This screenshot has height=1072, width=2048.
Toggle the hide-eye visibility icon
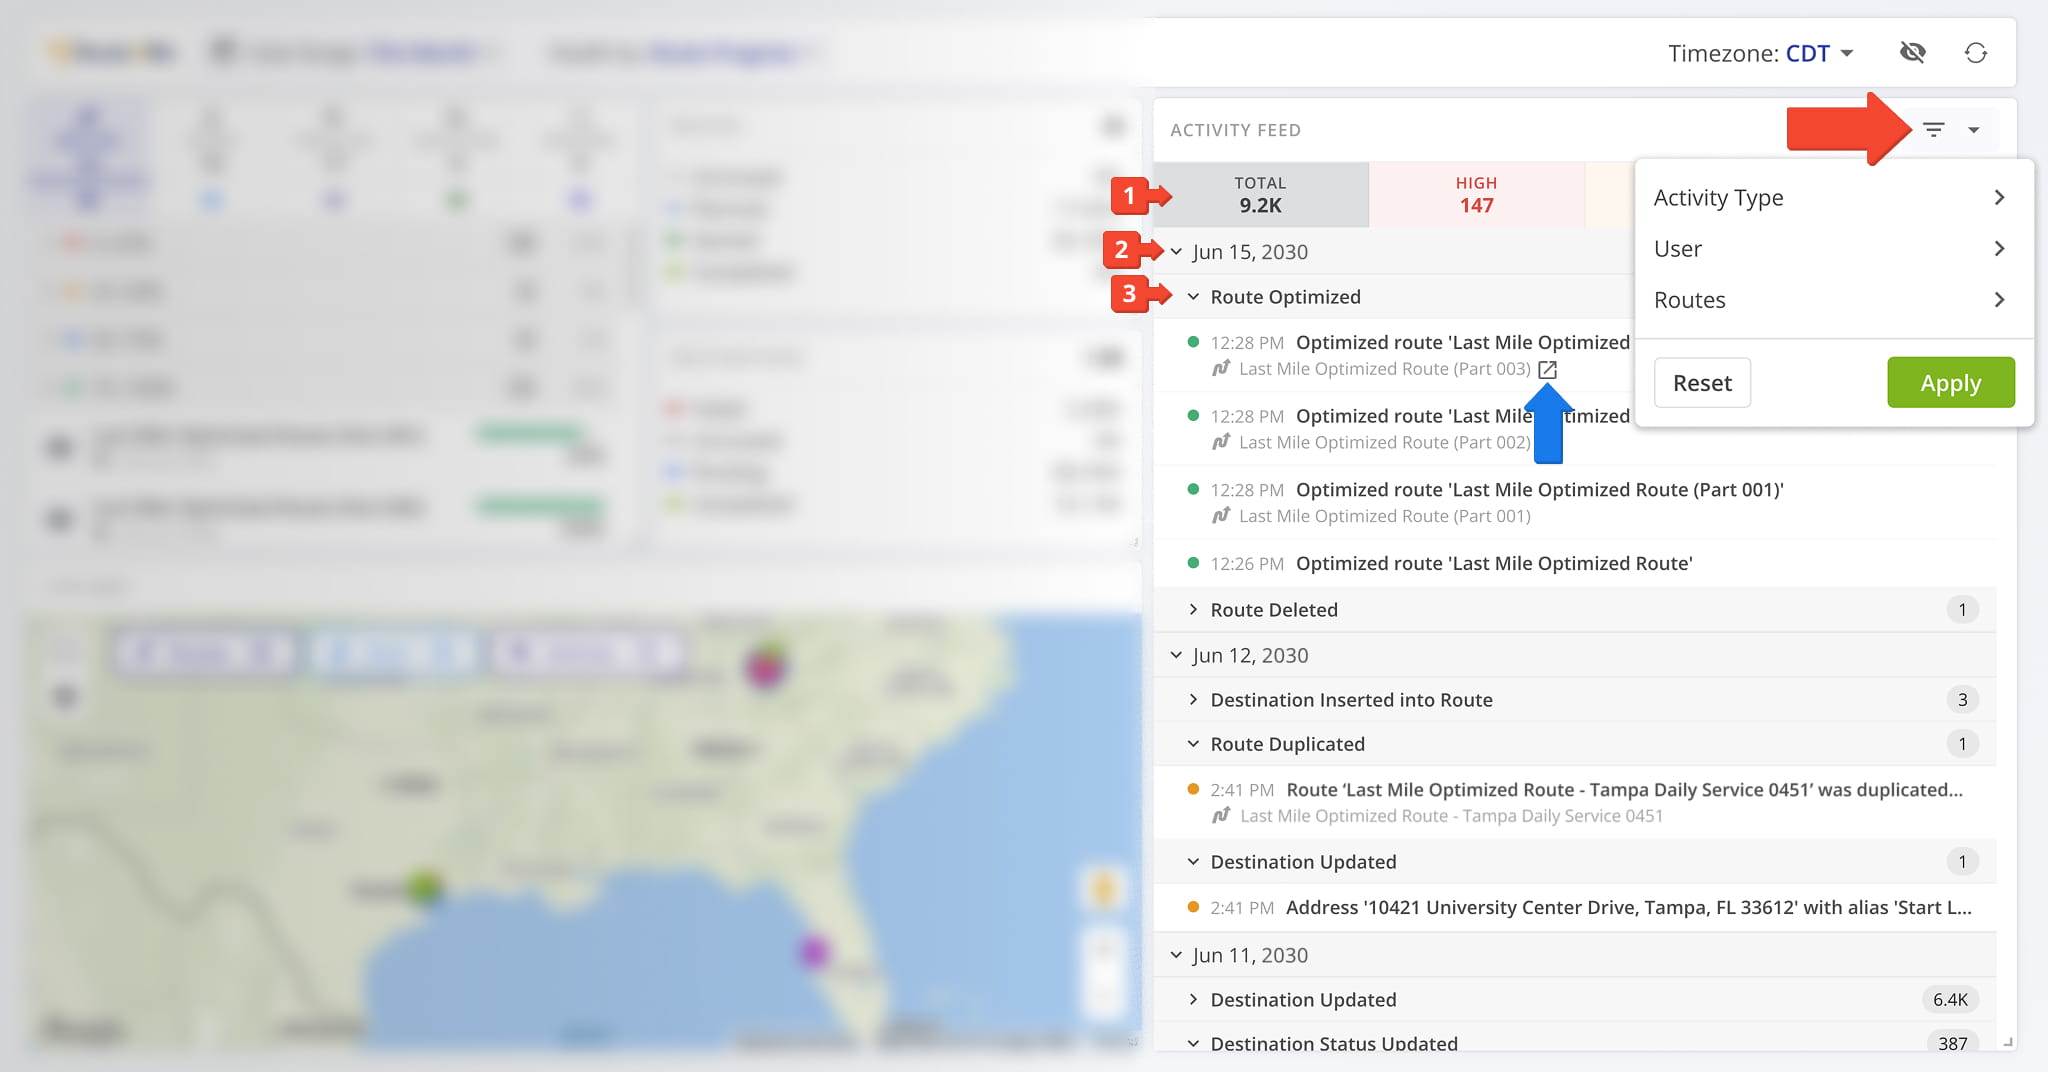pyautogui.click(x=1913, y=52)
